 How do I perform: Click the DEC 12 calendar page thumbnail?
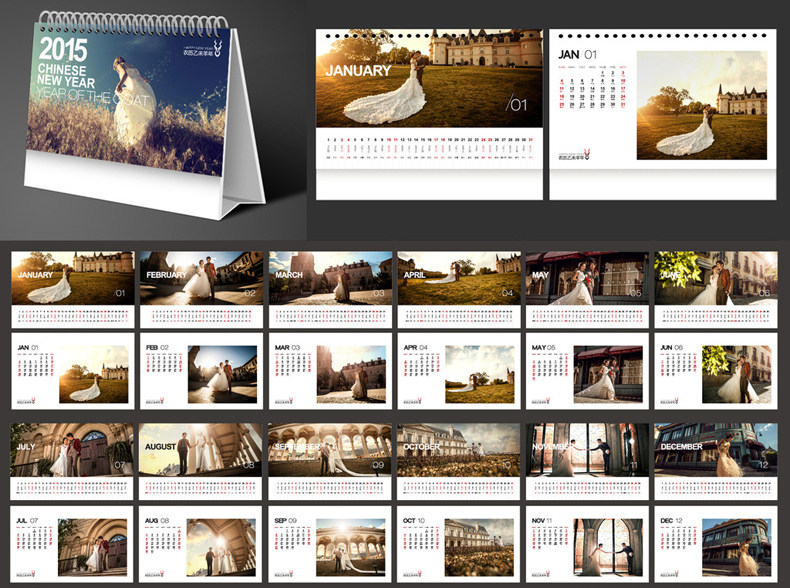click(716, 544)
